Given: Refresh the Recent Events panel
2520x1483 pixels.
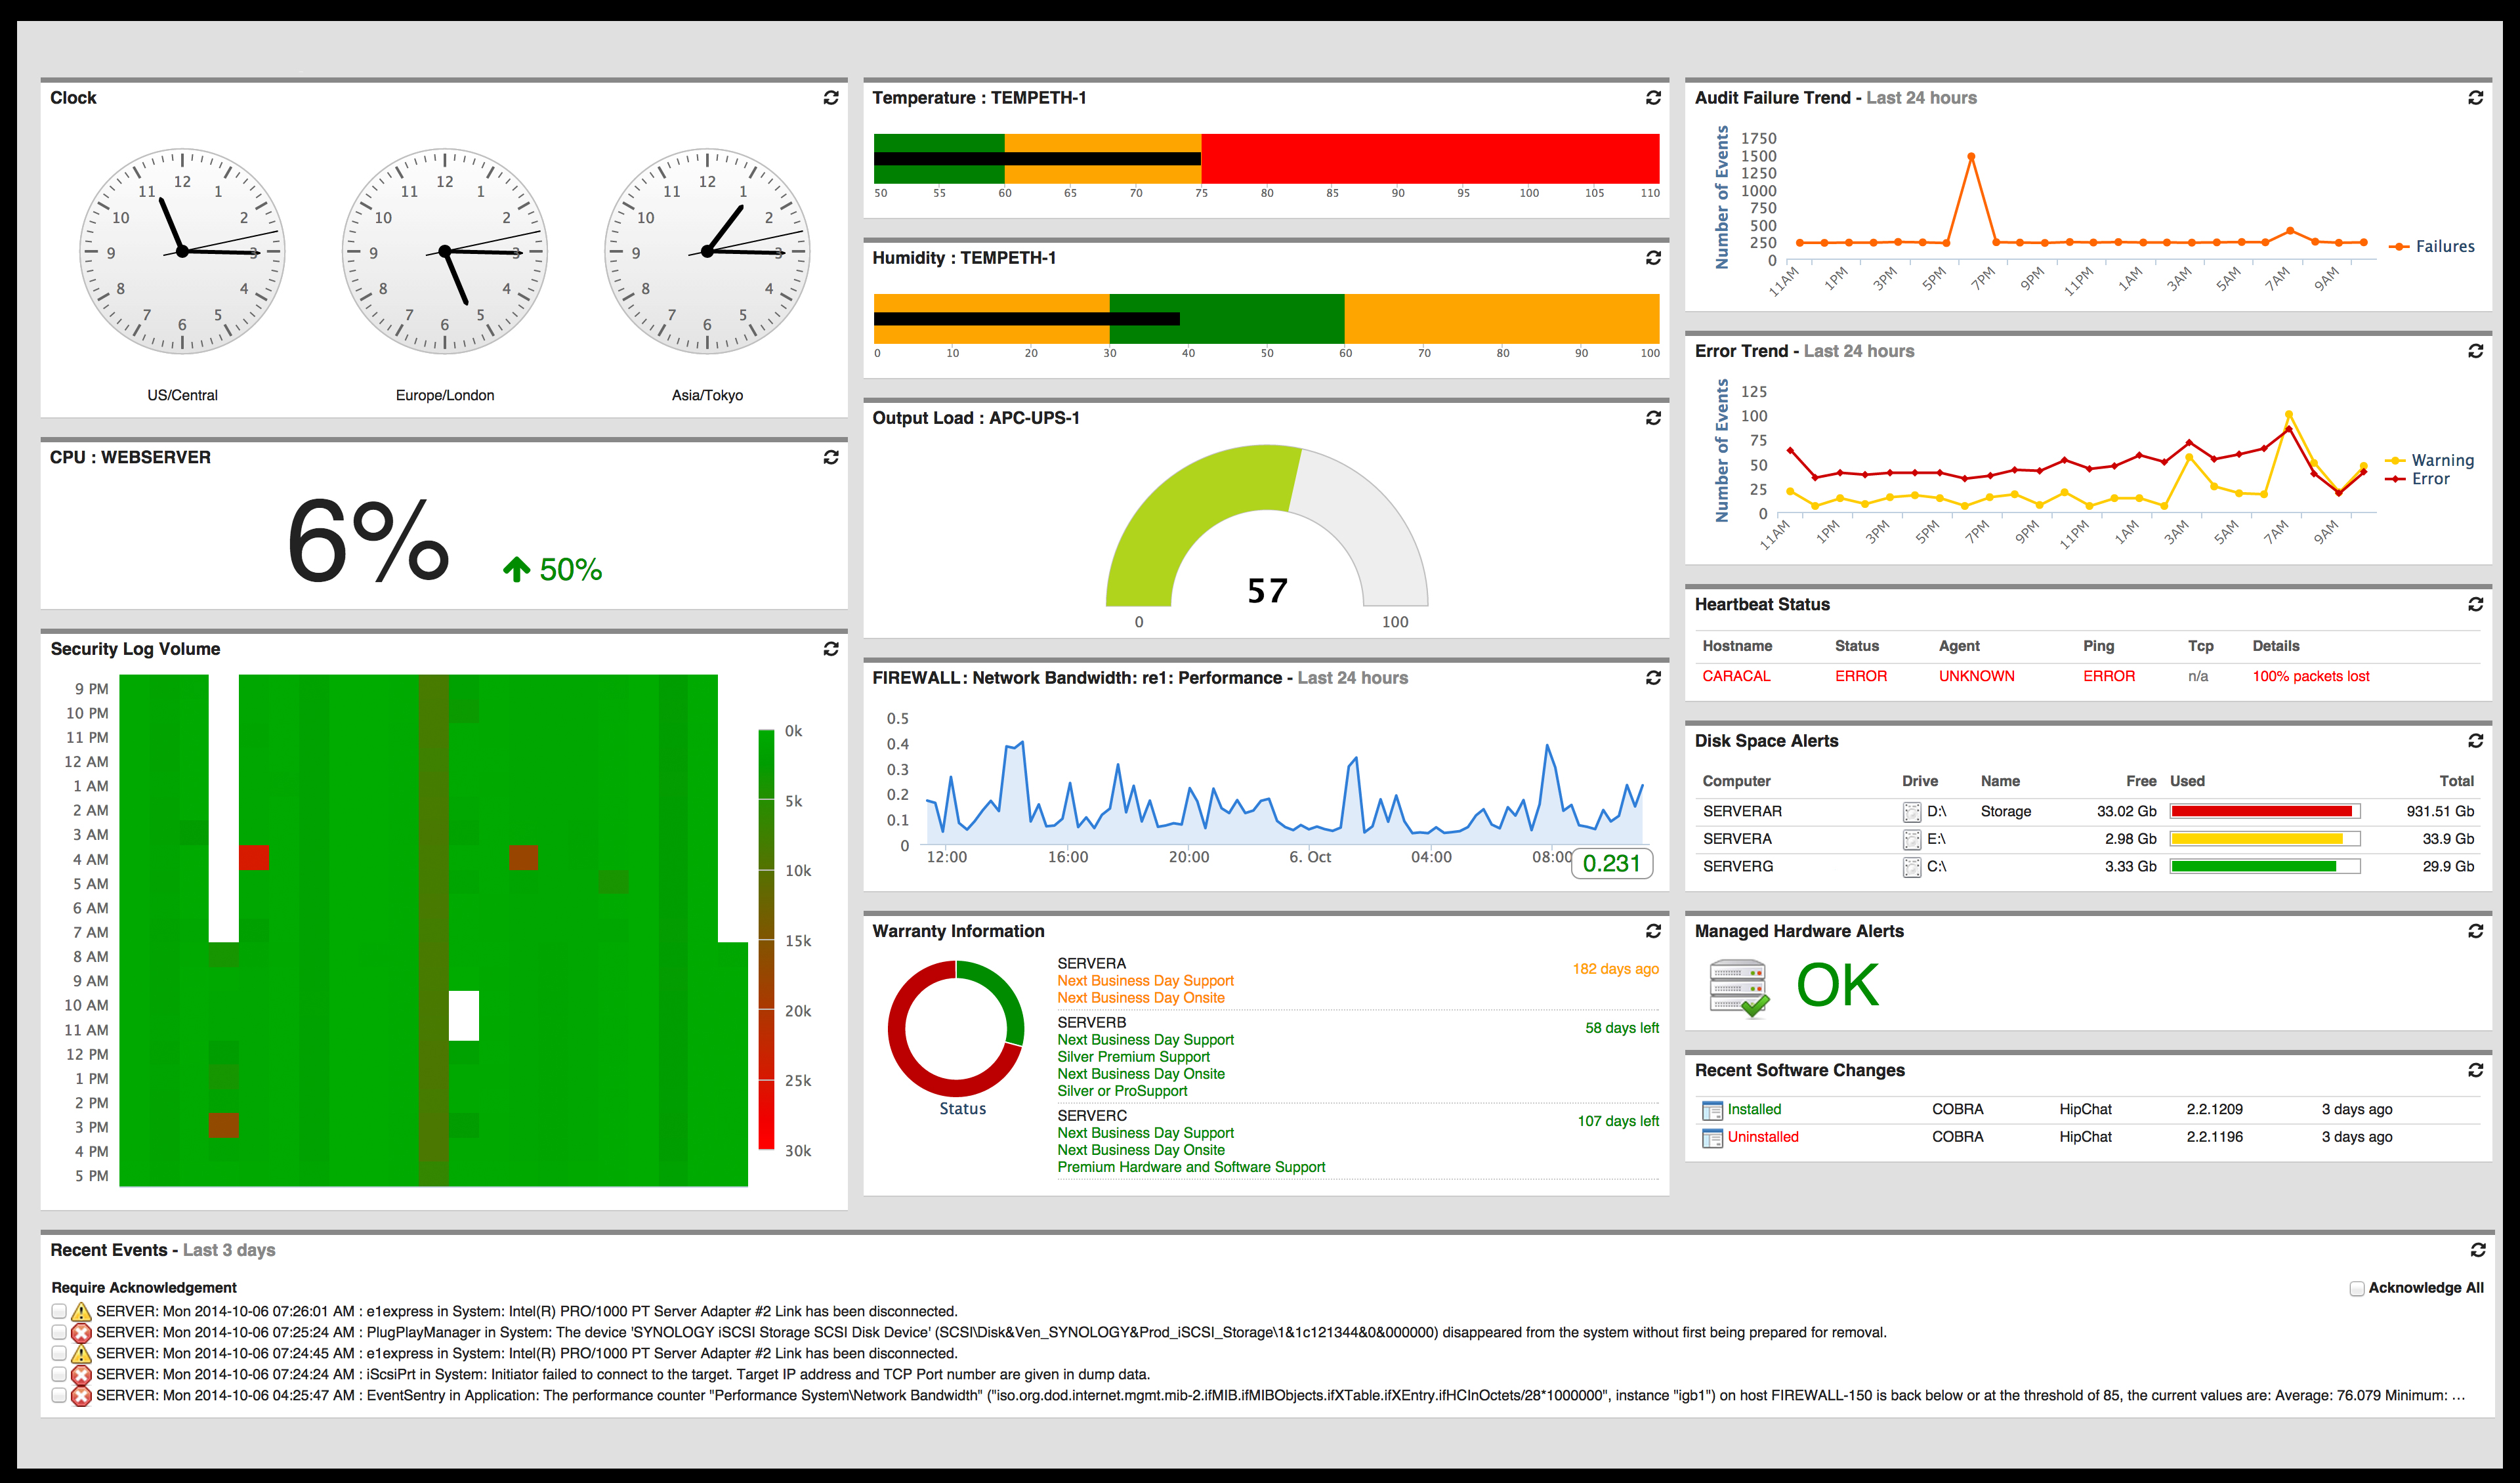Looking at the screenshot, I should (2477, 1250).
